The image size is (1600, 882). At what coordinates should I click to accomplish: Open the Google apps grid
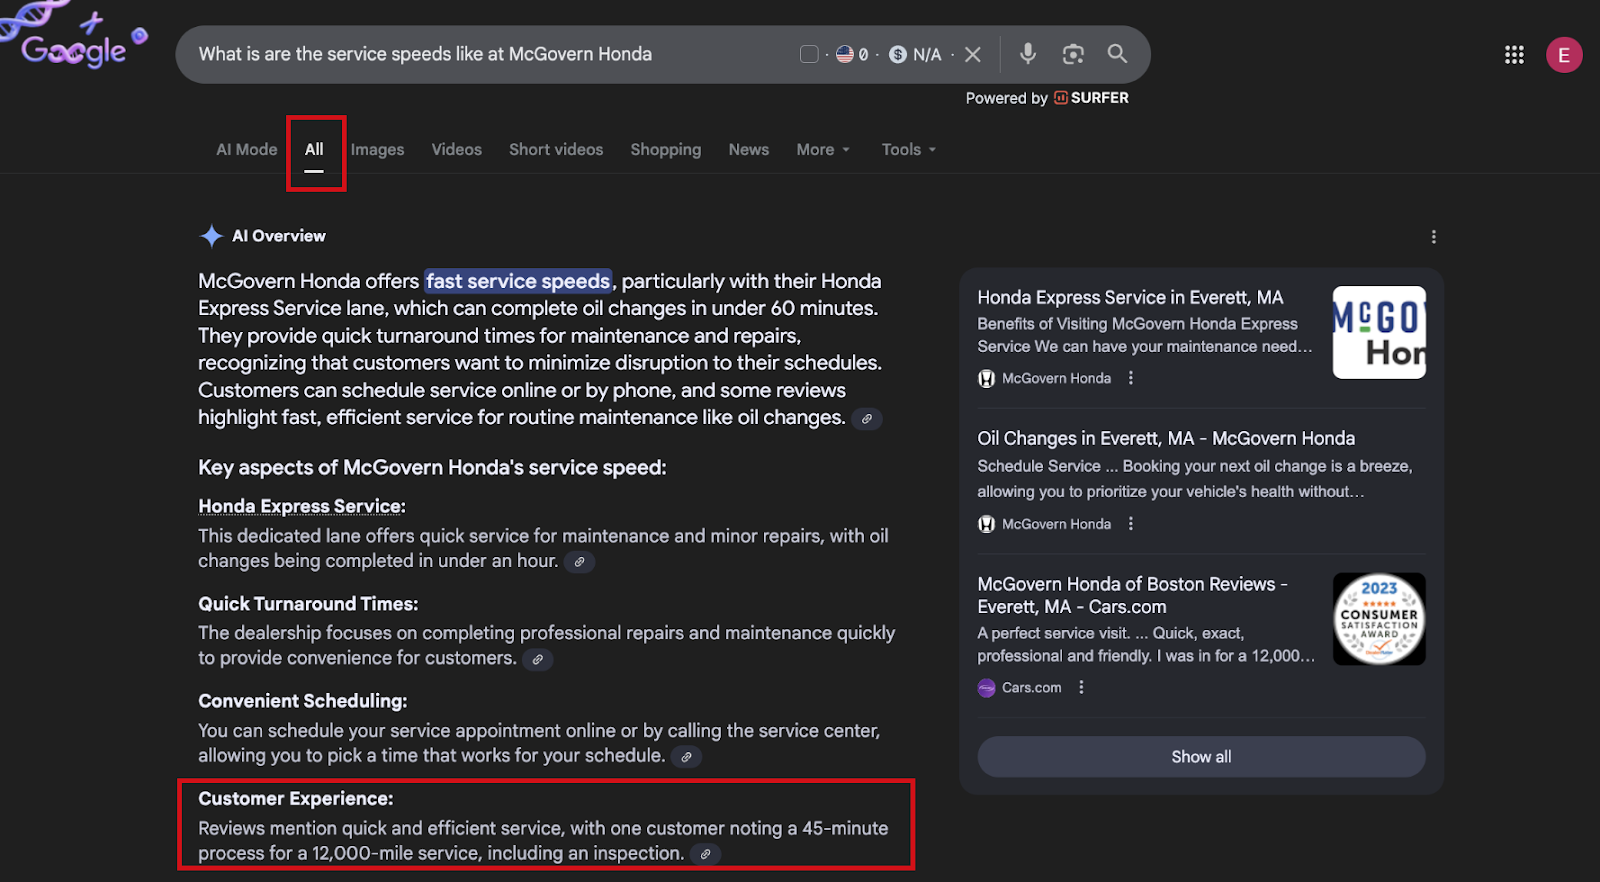point(1514,55)
